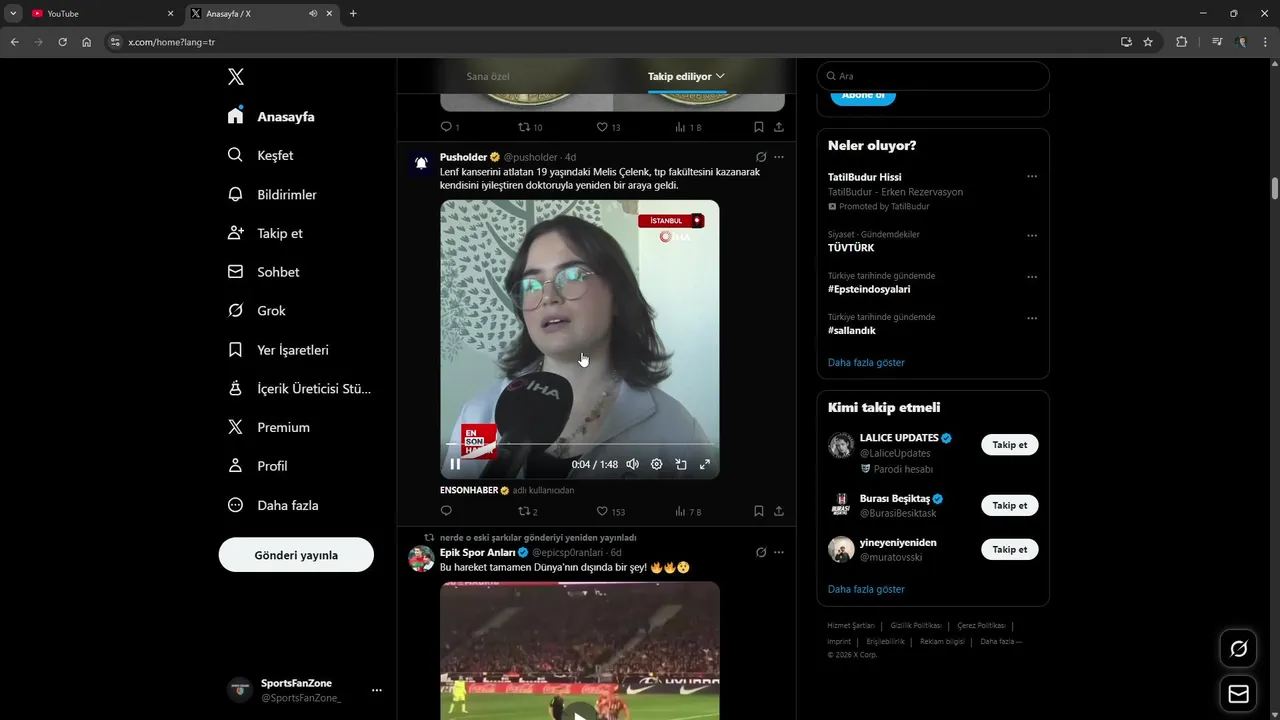Viewport: 1280px width, 720px height.
Task: Click the page scrollbar thumb
Action: (1275, 189)
